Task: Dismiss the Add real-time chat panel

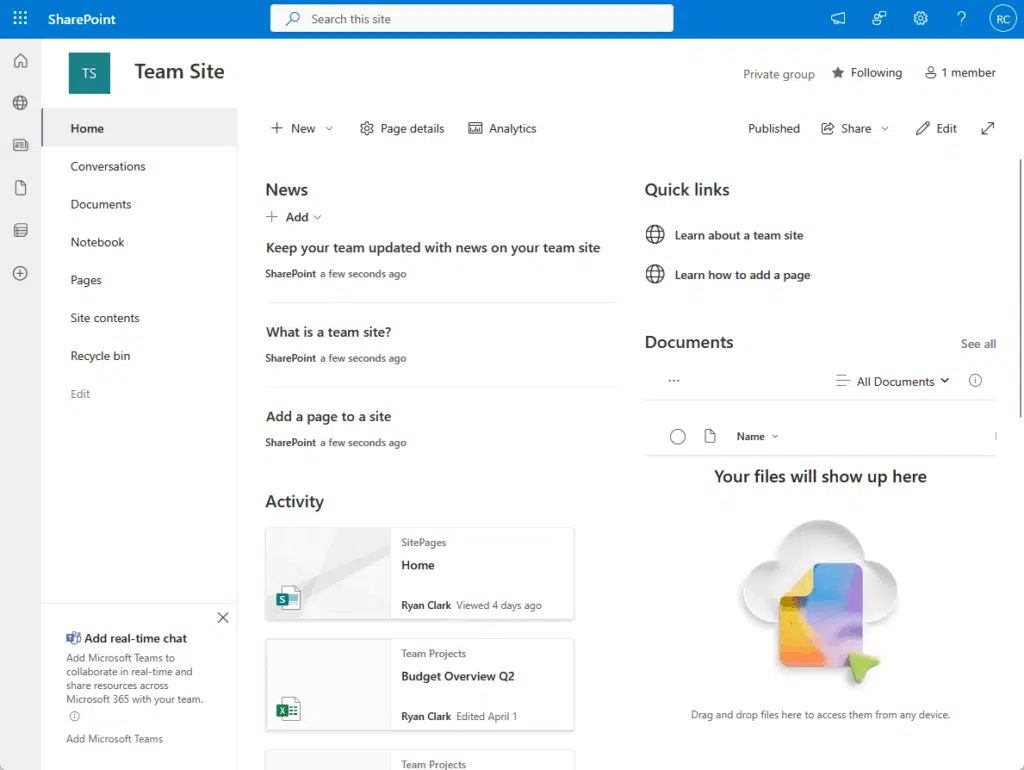Action: 223,618
